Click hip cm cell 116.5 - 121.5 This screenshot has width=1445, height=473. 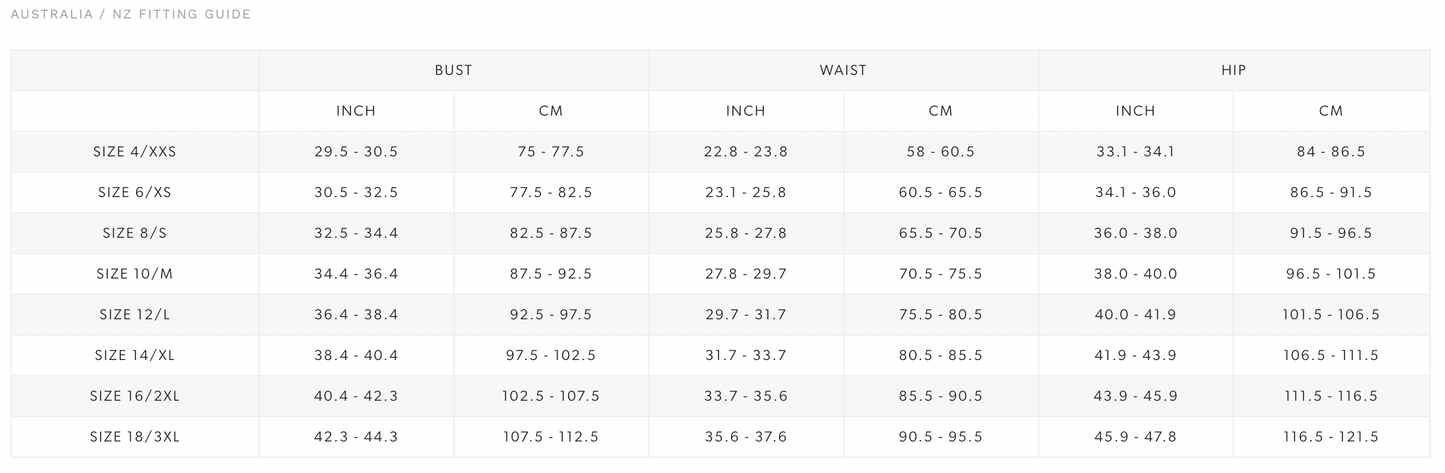pyautogui.click(x=1331, y=436)
